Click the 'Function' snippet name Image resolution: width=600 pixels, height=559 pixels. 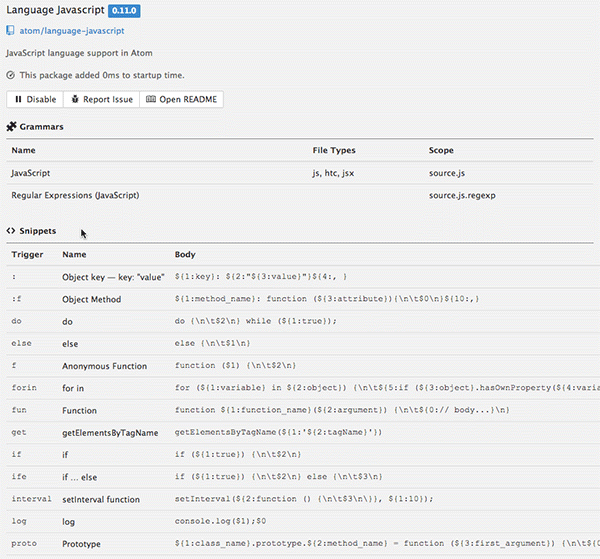(x=80, y=411)
